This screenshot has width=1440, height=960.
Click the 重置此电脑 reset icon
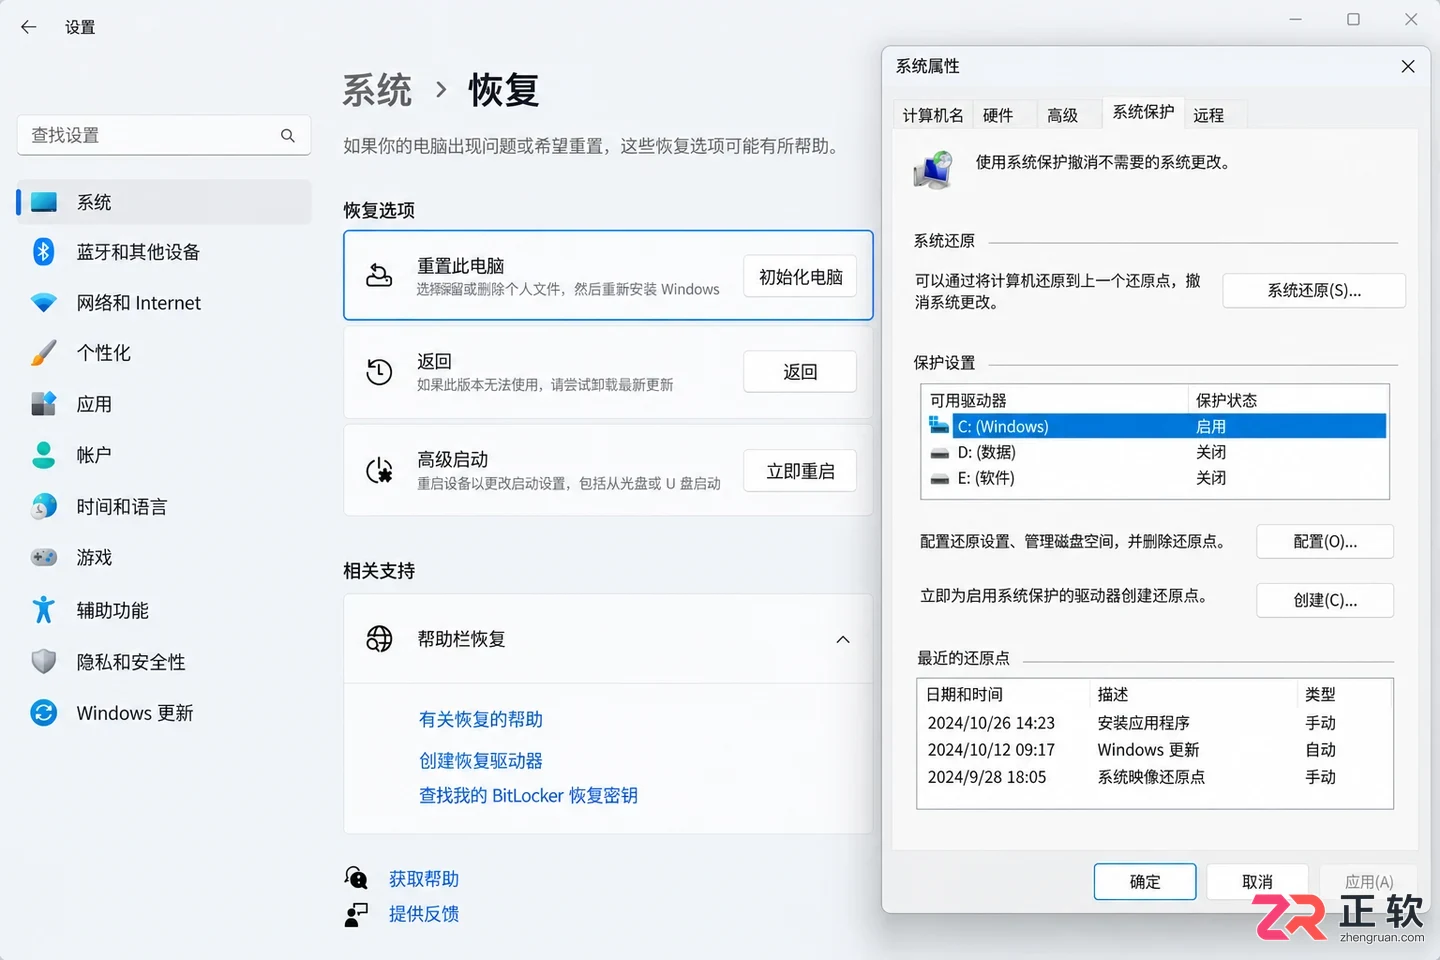pos(379,276)
